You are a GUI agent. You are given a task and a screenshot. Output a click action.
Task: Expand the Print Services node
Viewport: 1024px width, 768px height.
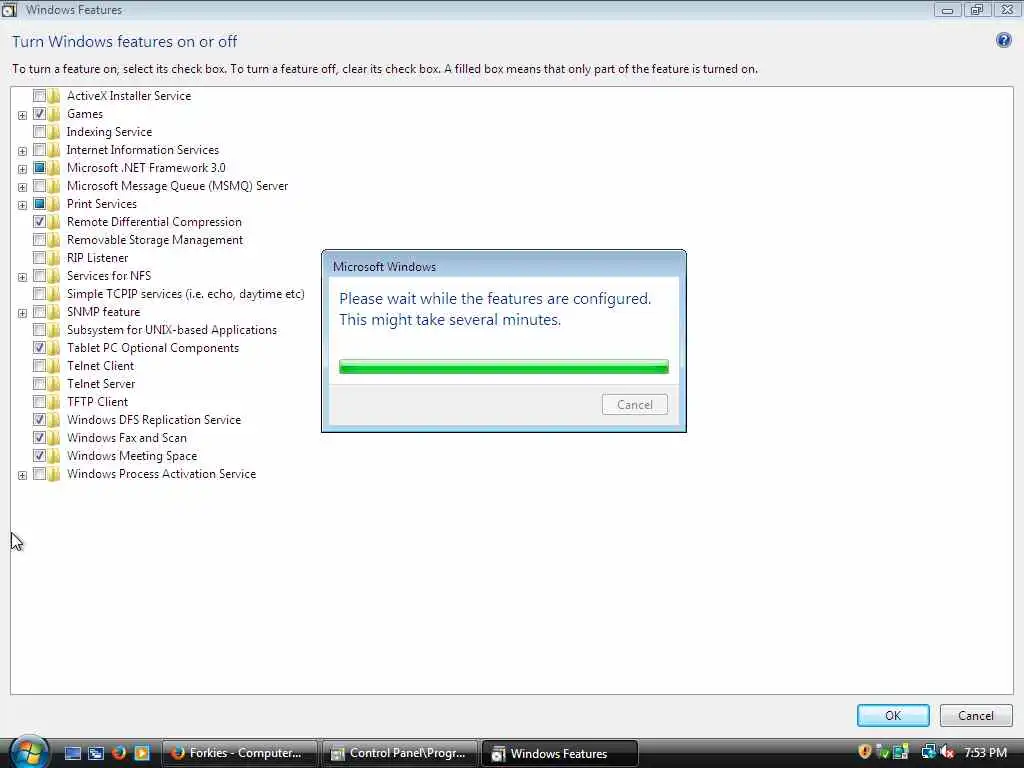click(x=22, y=205)
